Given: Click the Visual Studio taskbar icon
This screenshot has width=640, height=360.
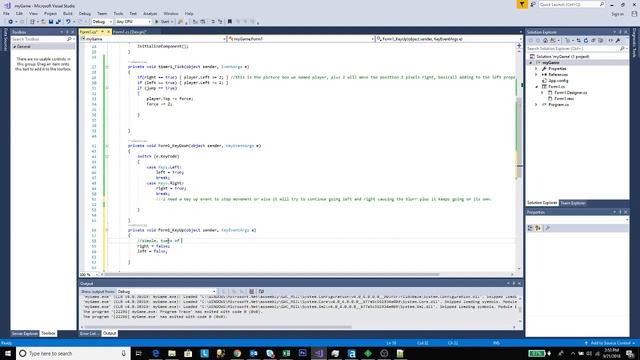Looking at the screenshot, I should (x=319, y=353).
